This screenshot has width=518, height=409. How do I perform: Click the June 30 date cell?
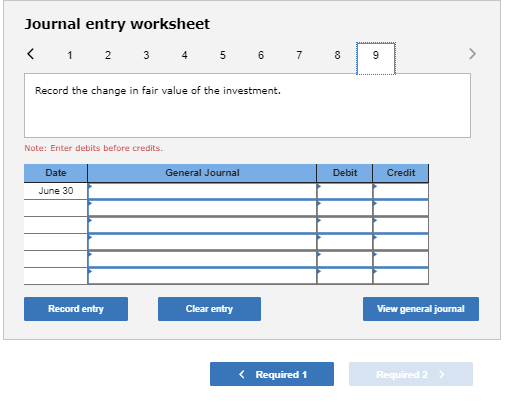click(x=56, y=191)
